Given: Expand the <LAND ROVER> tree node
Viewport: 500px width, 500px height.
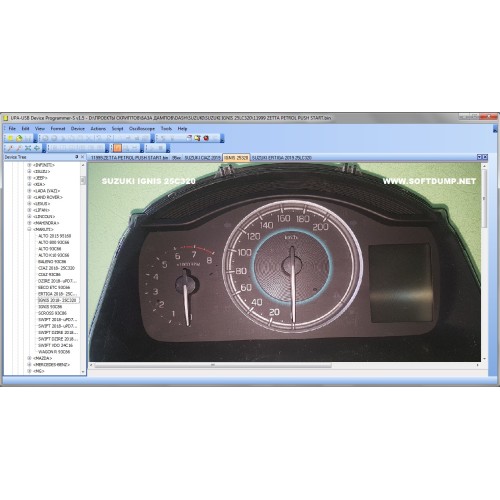Looking at the screenshot, I should click(x=29, y=197).
